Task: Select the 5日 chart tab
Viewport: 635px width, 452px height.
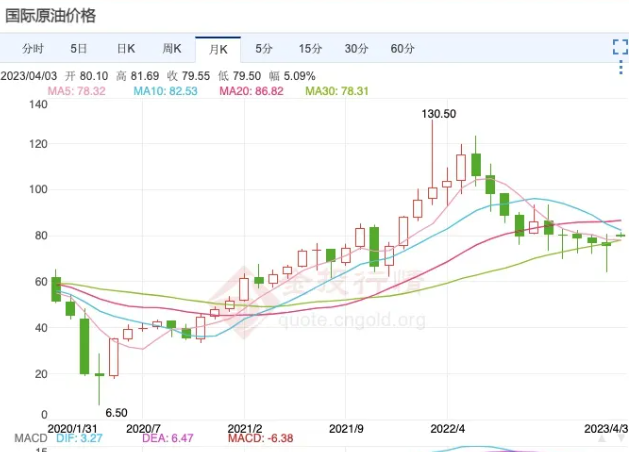Action: click(x=79, y=48)
